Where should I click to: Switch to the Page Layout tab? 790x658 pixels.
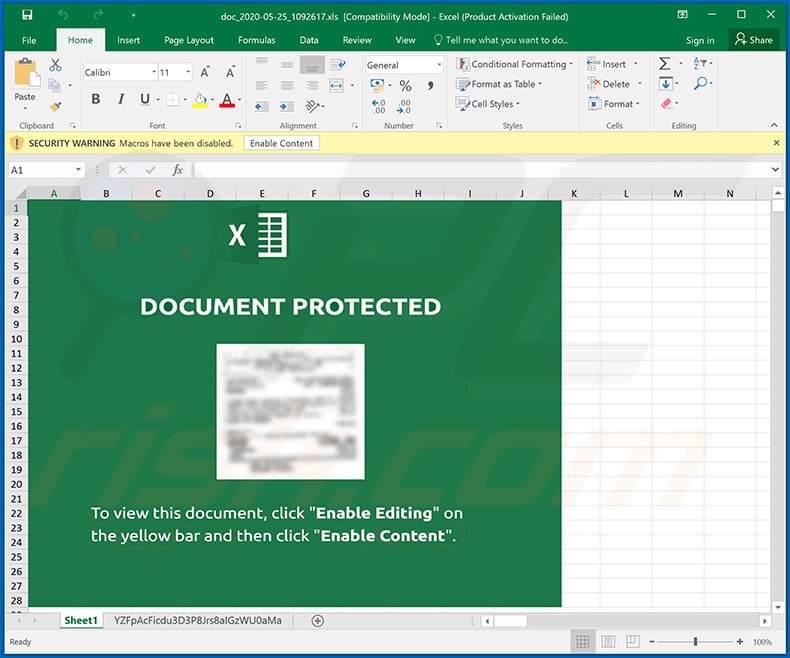click(x=189, y=40)
